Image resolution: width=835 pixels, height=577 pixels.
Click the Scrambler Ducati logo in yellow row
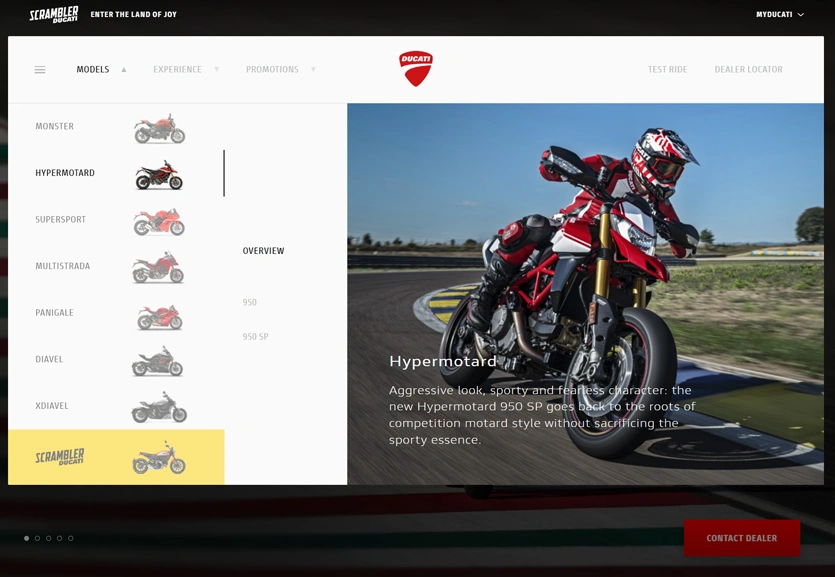click(x=60, y=457)
